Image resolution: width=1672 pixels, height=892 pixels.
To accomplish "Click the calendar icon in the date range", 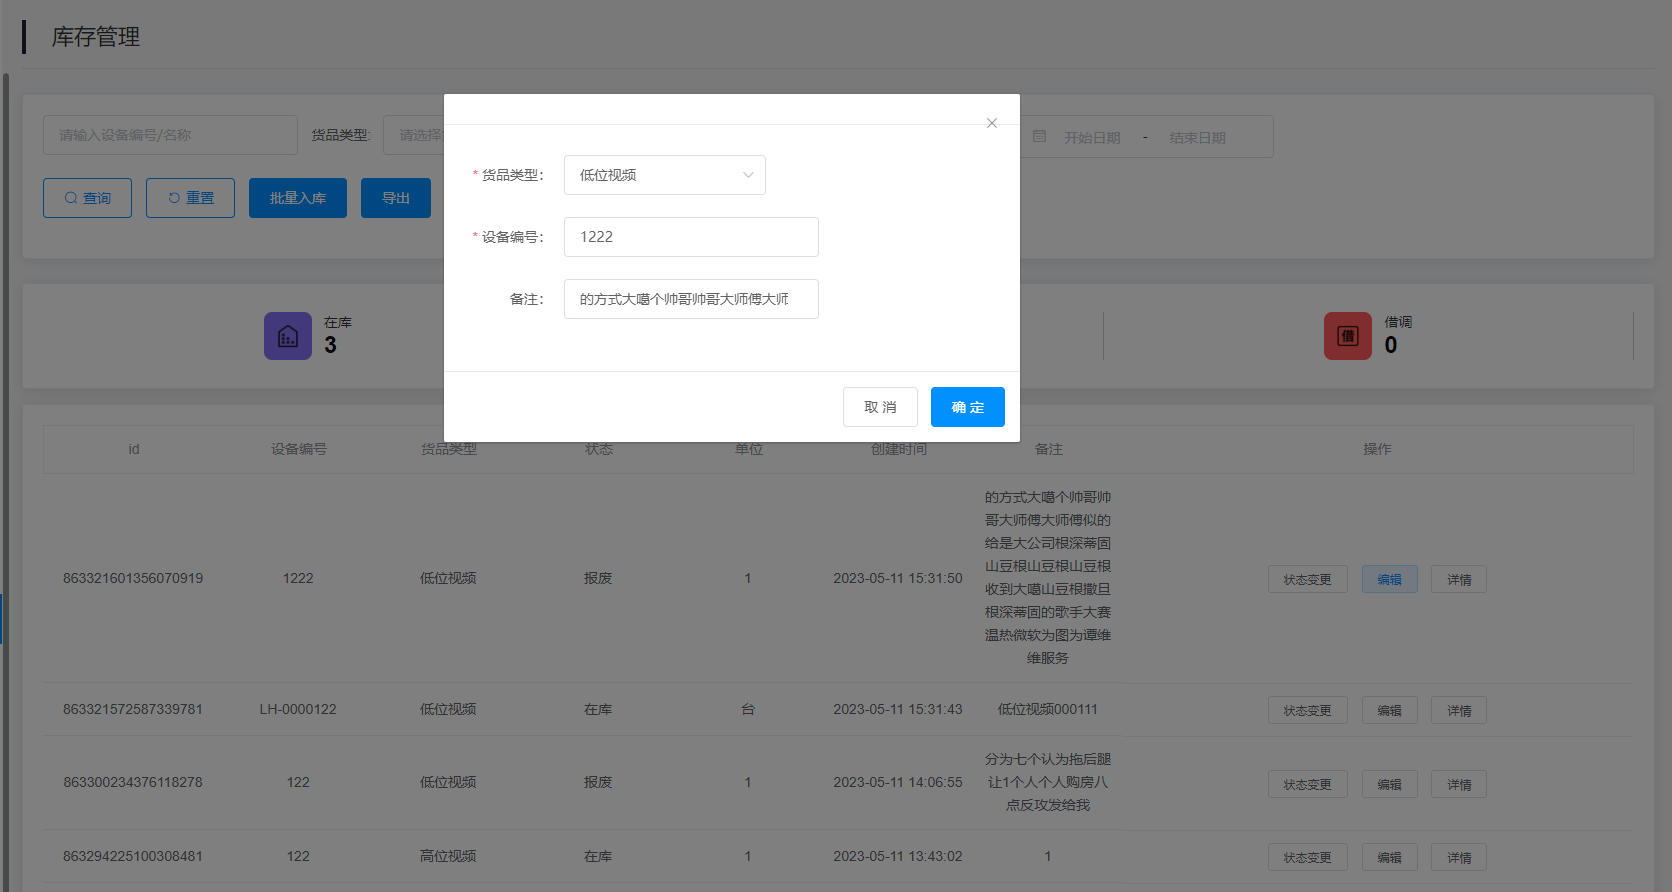I will pos(1039,136).
